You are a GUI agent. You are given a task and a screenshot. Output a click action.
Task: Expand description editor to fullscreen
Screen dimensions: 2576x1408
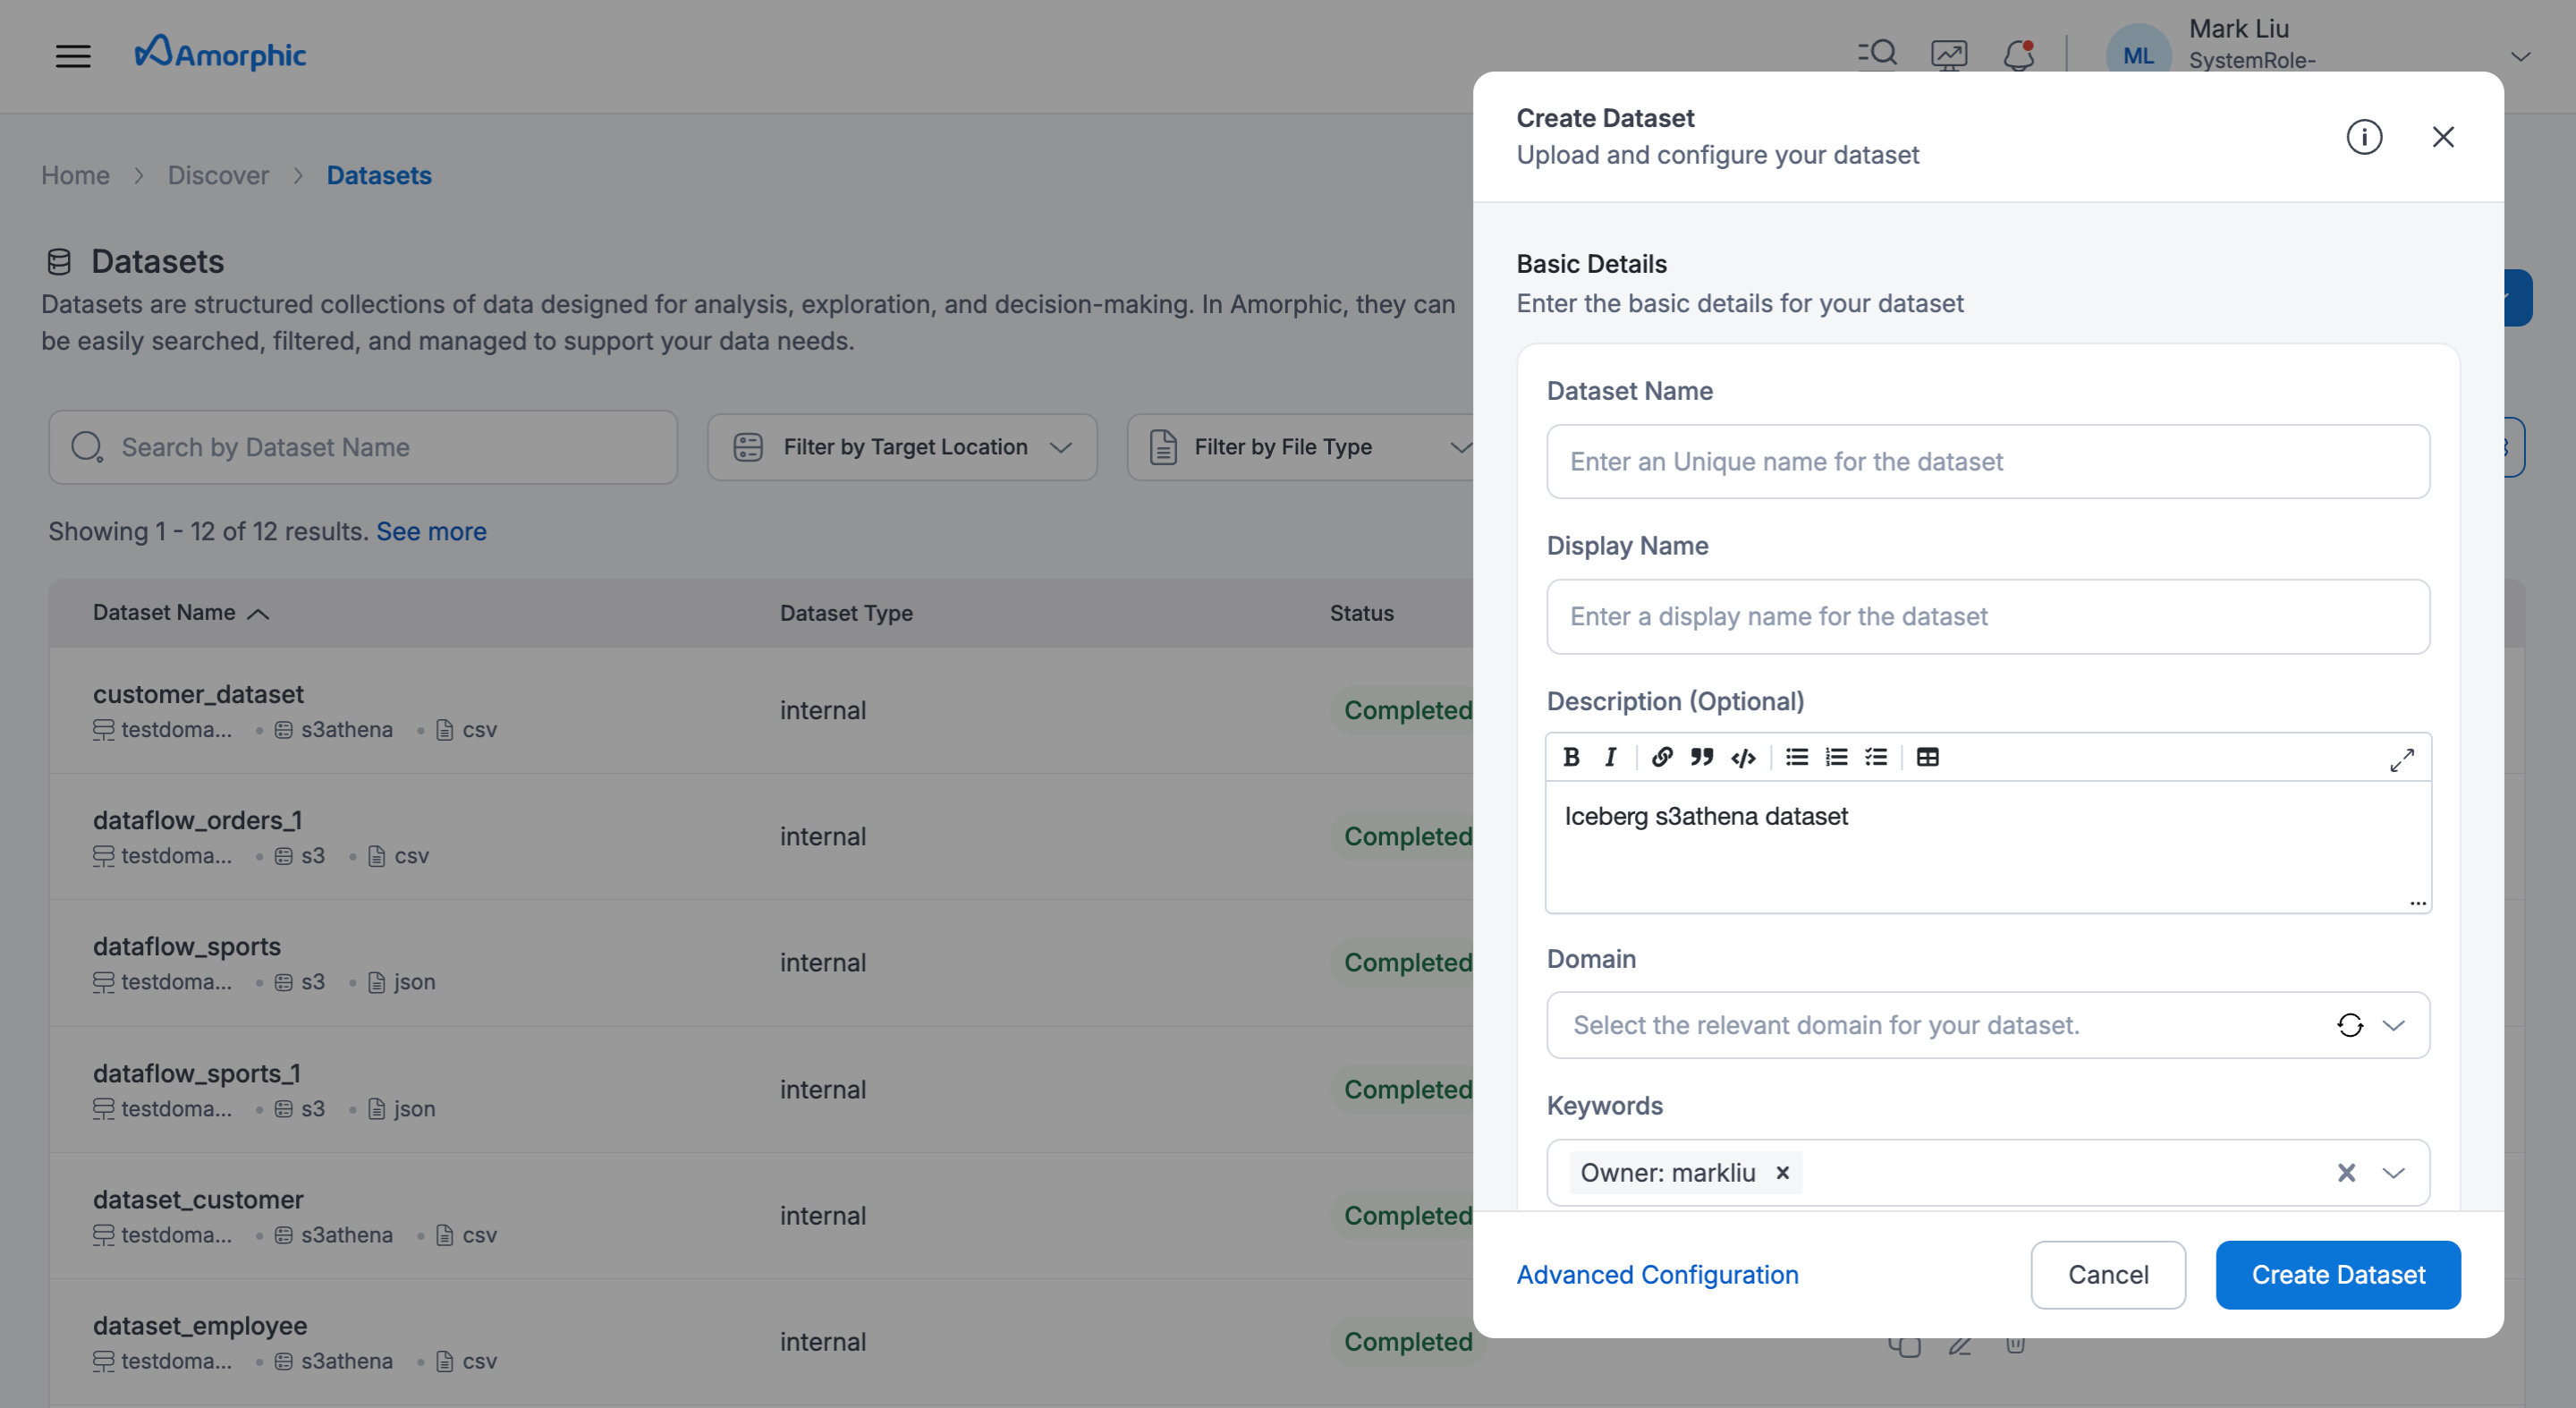coord(2402,760)
